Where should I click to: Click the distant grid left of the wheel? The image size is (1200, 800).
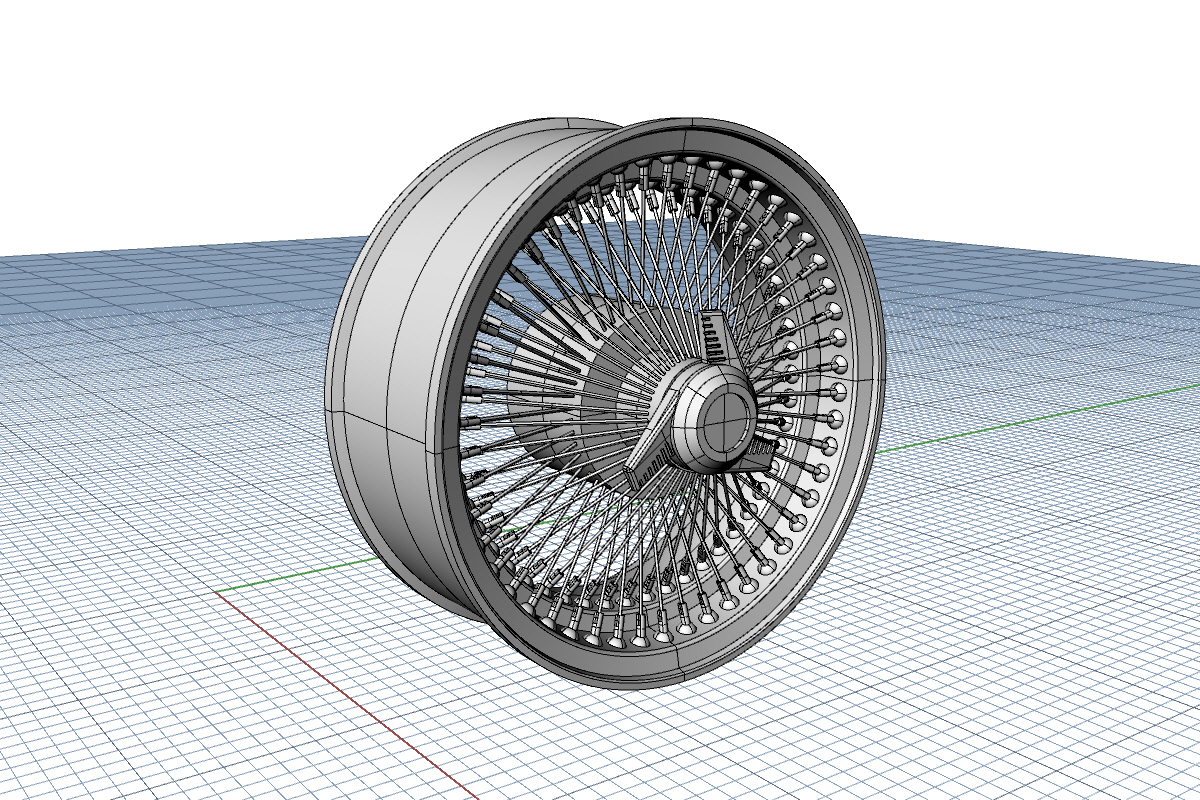click(150, 300)
